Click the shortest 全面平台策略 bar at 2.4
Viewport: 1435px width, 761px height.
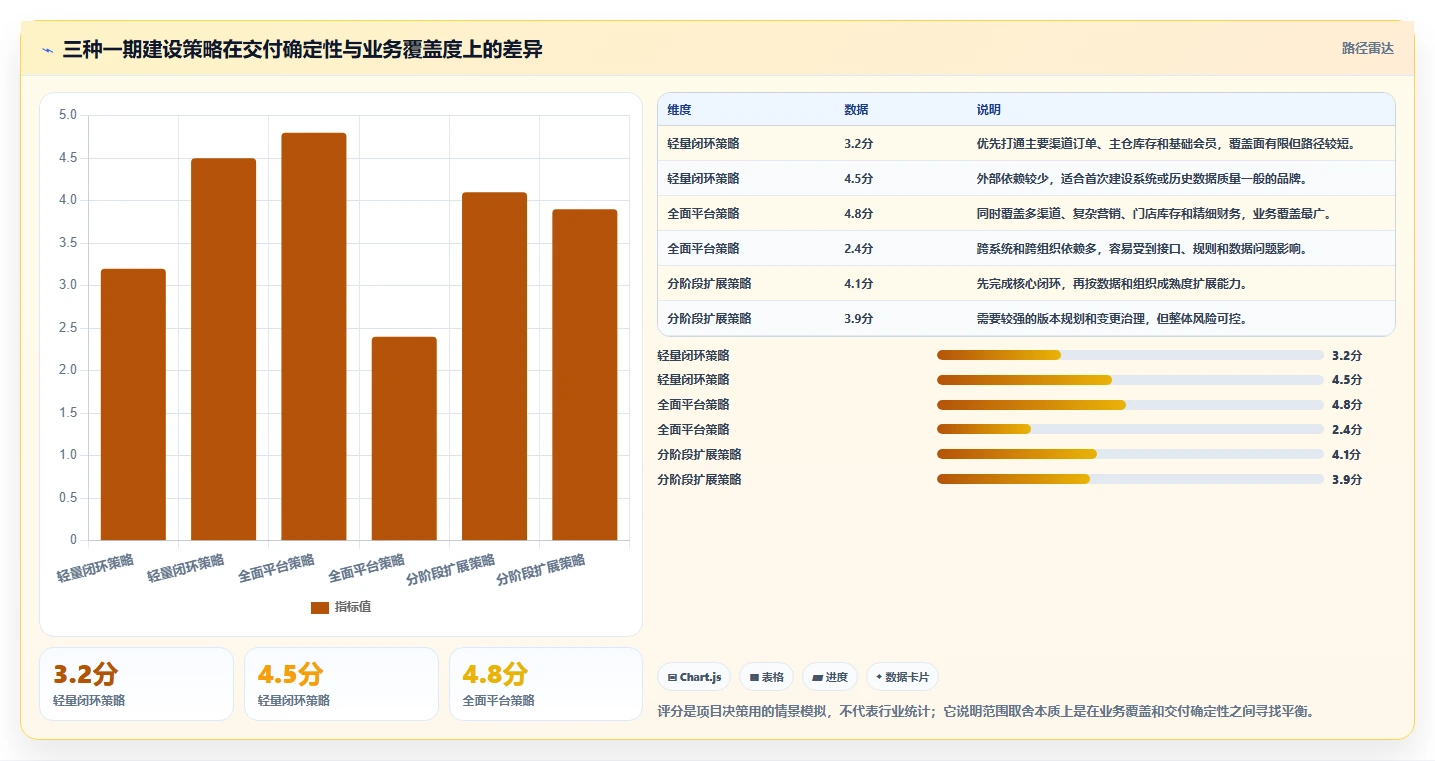(x=404, y=438)
